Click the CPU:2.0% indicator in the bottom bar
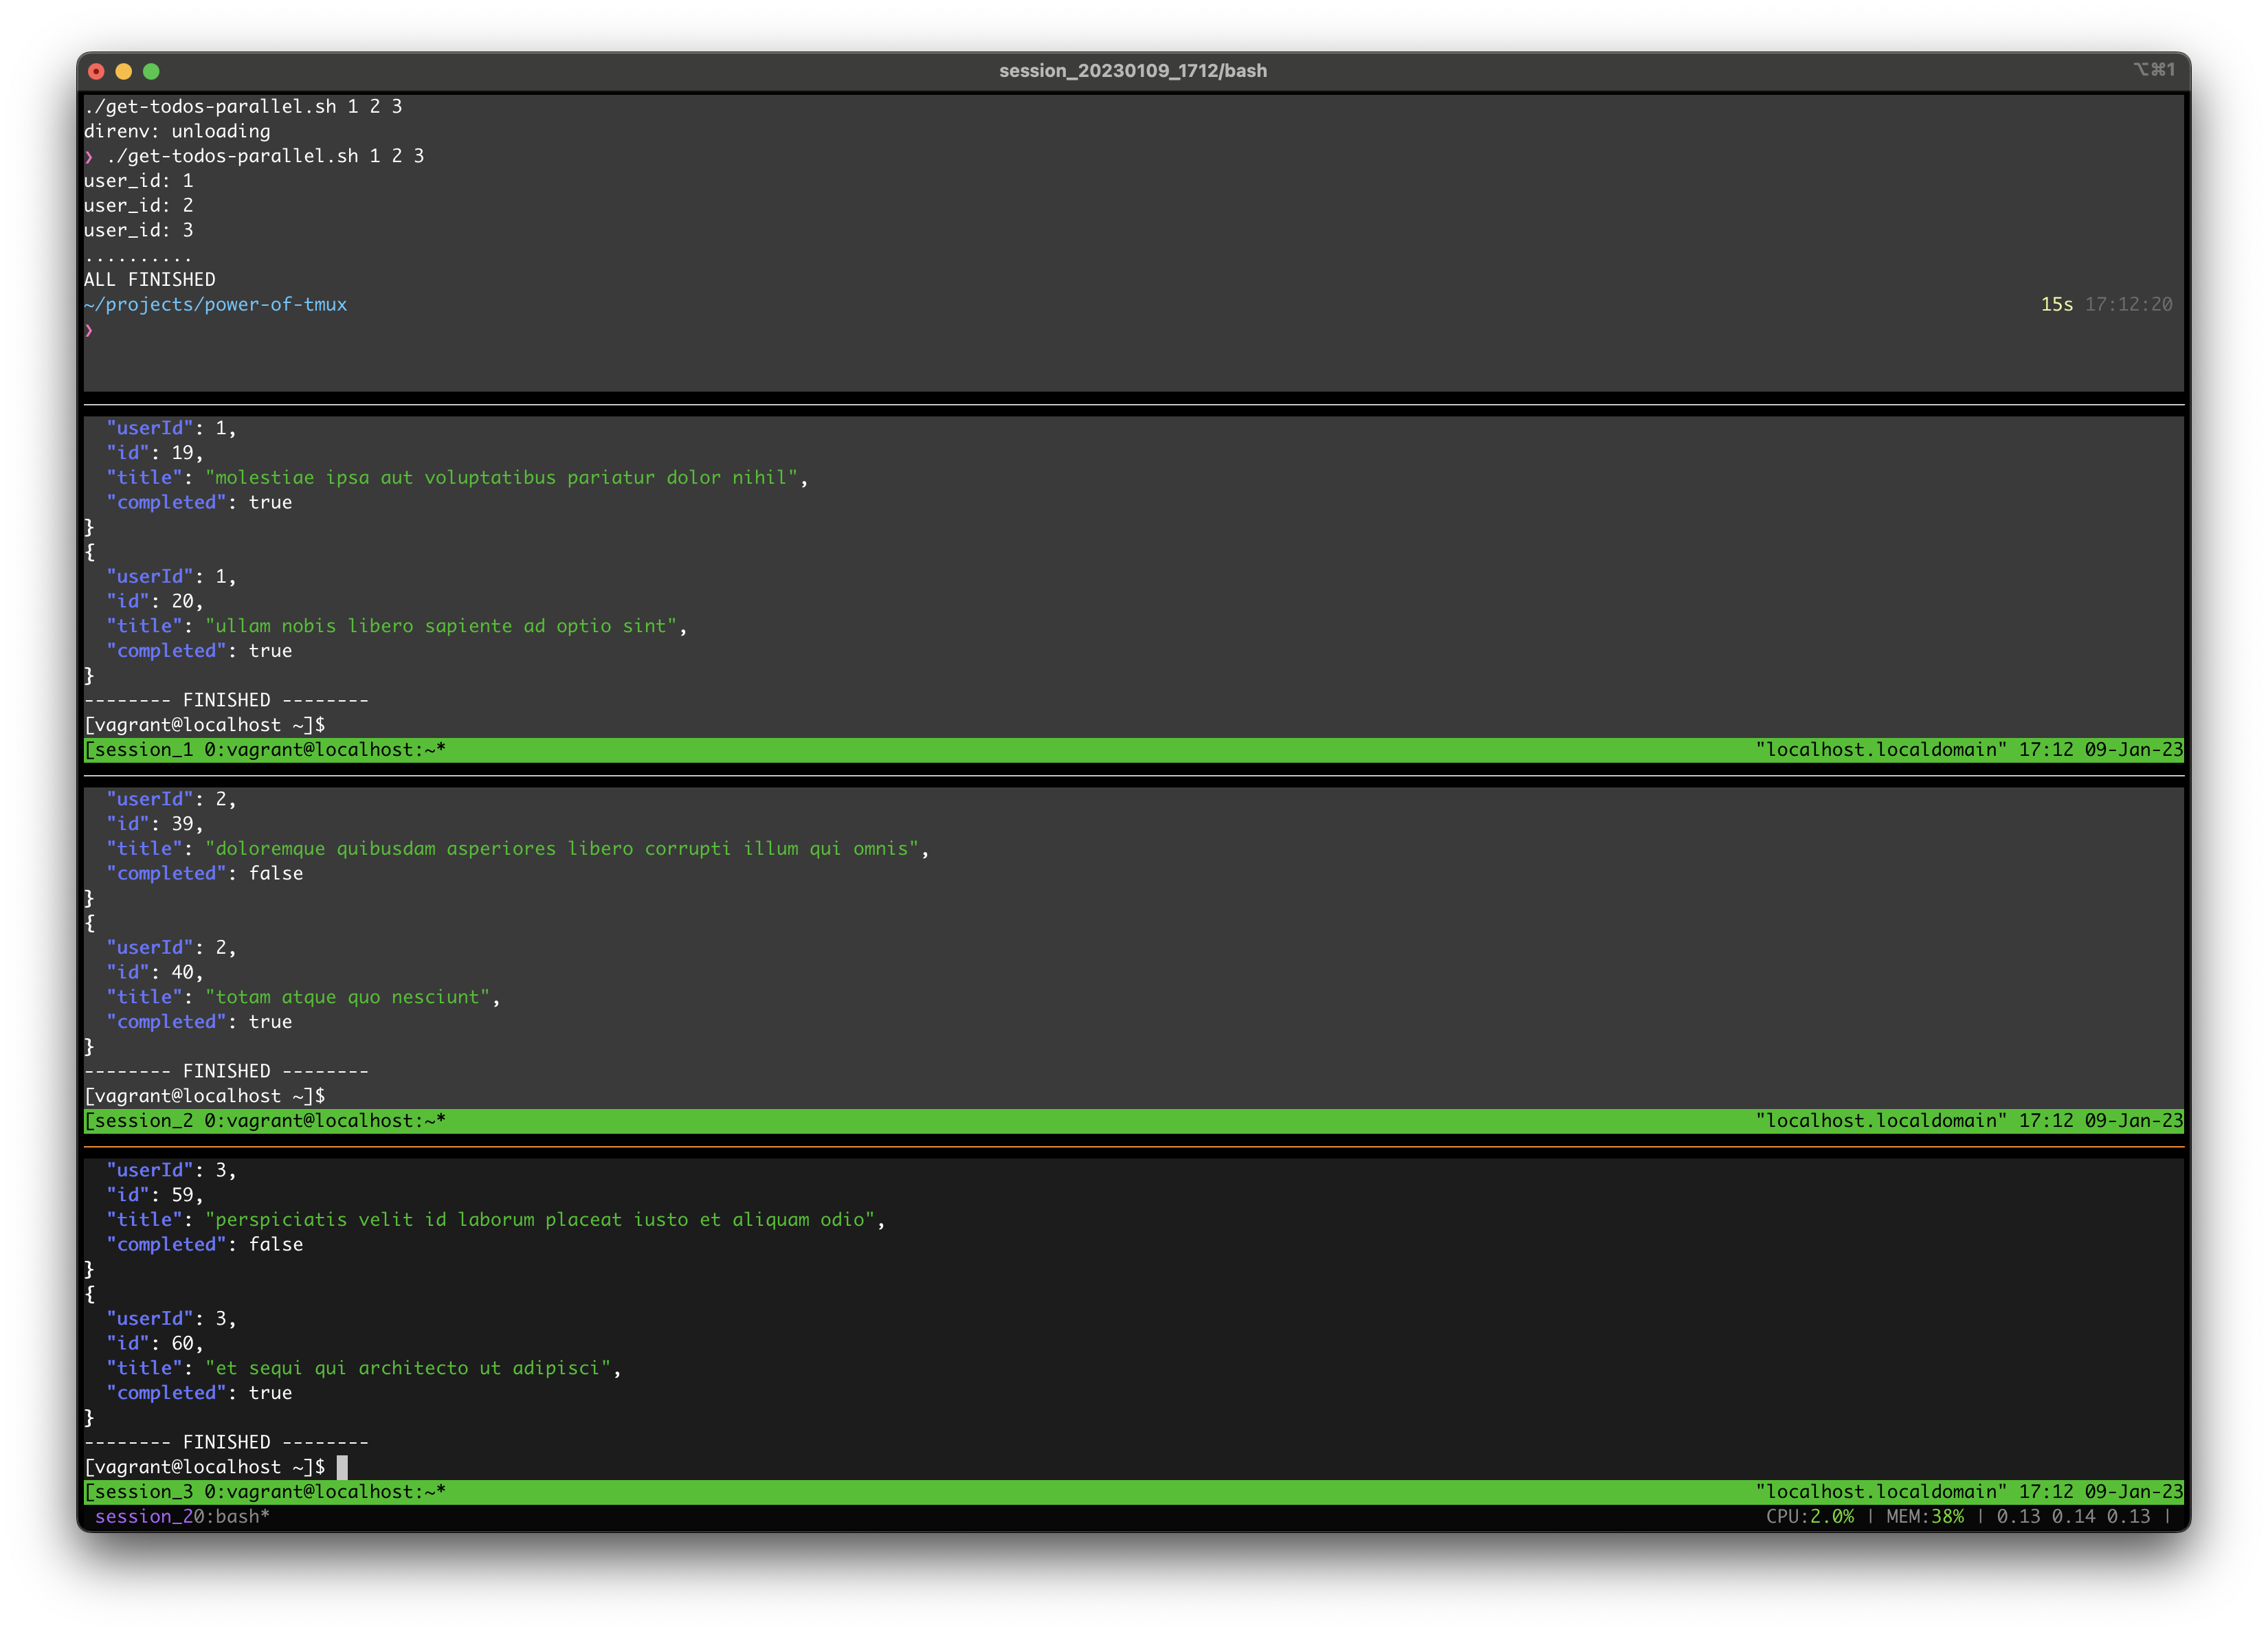This screenshot has height=1634, width=2268. tap(1810, 1517)
